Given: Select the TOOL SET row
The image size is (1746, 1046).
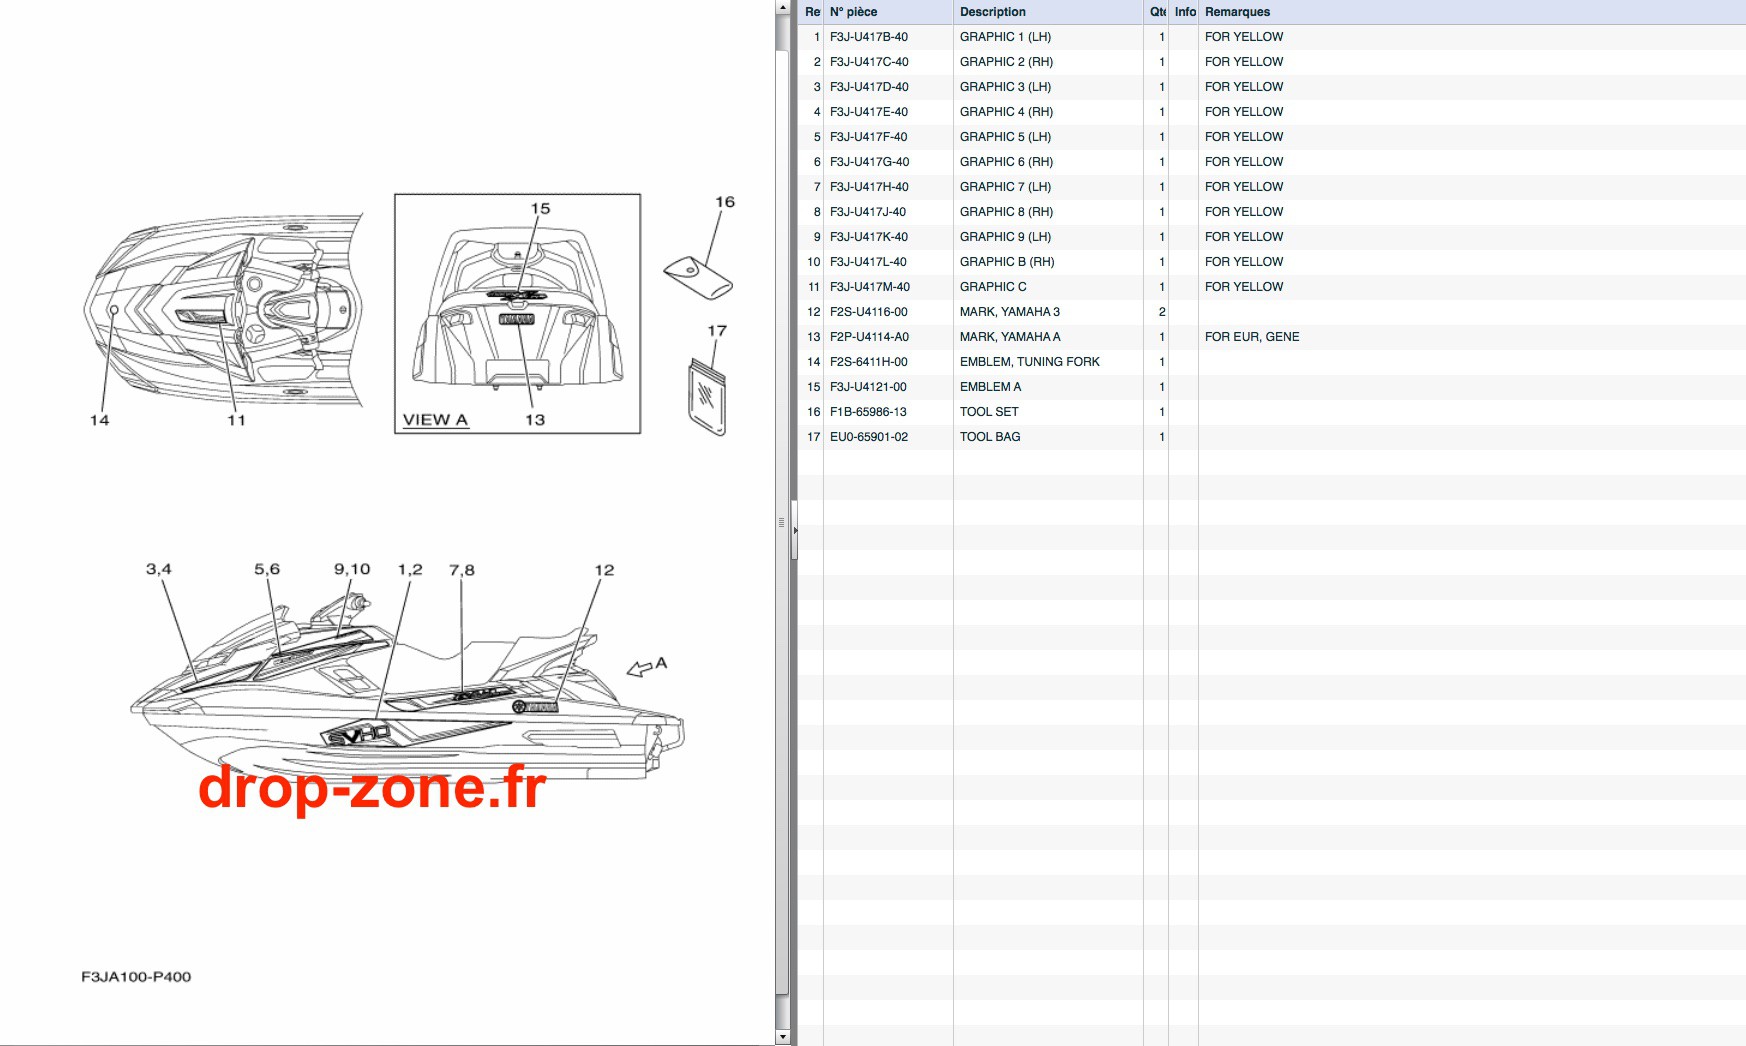Looking at the screenshot, I should click(x=1272, y=412).
